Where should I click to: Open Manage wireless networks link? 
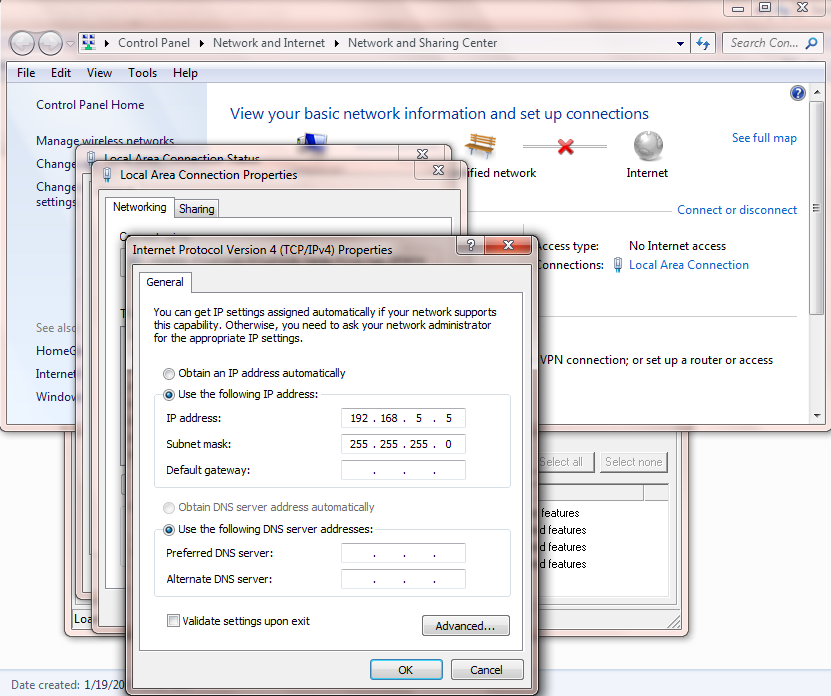point(105,140)
